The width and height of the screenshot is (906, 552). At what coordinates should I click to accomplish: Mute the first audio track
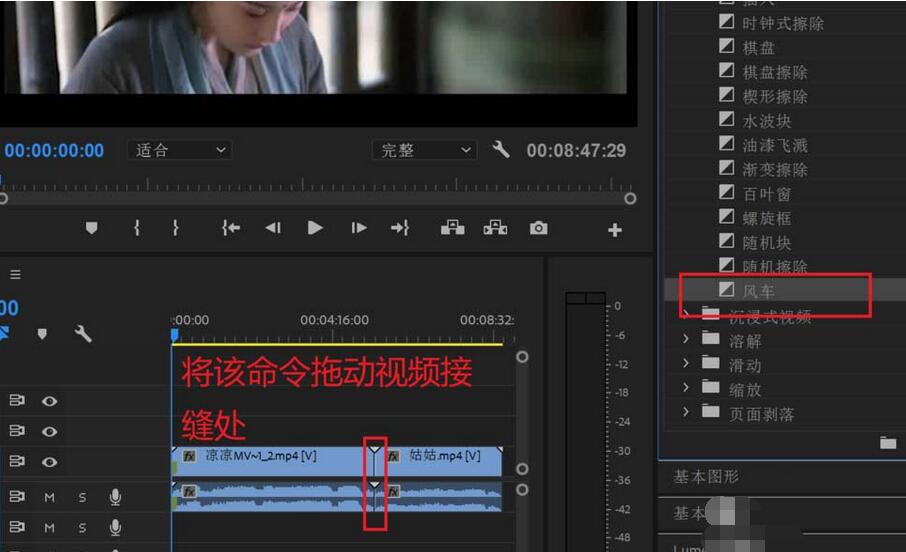(x=50, y=497)
